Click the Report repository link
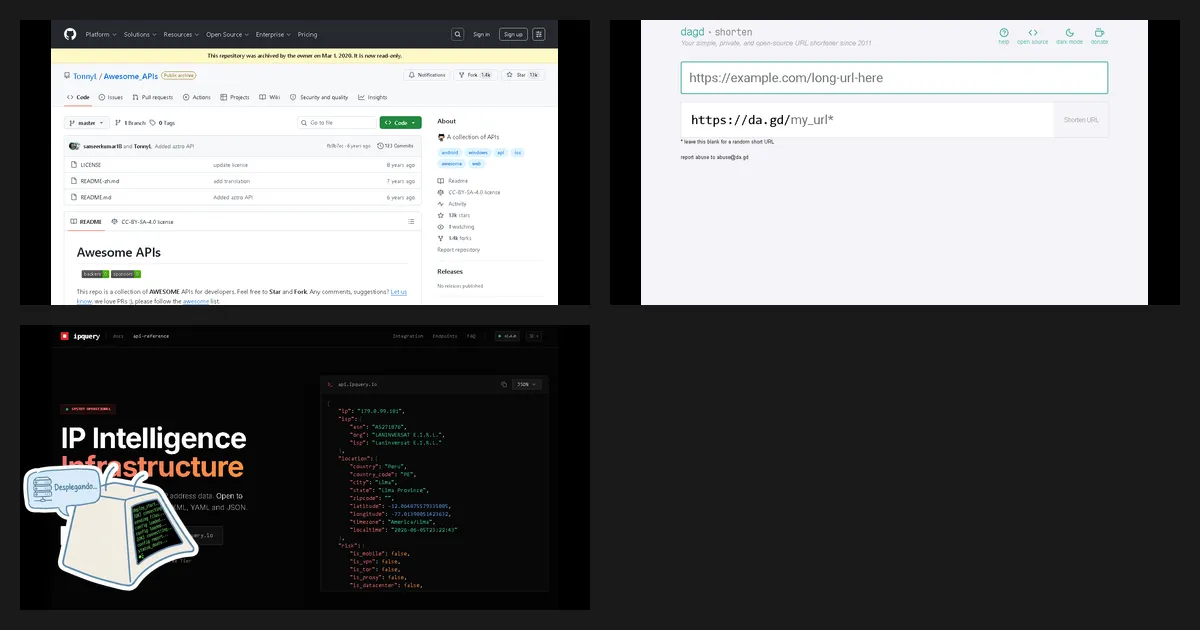The image size is (1200, 630). coord(458,250)
